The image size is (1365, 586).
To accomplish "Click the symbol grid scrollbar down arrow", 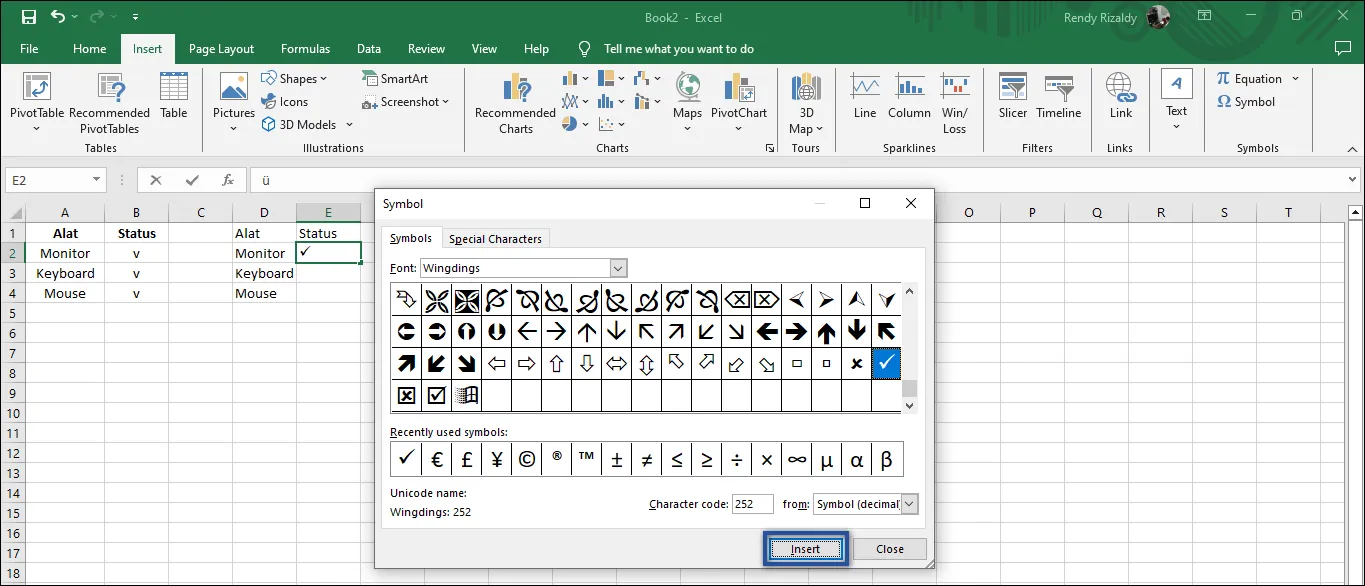I will click(909, 406).
